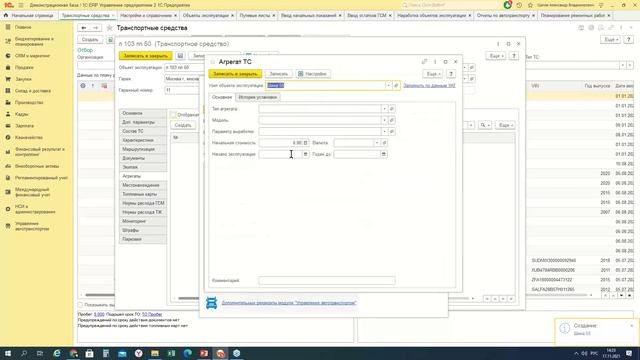The width and height of the screenshot is (640, 360).
Task: Switch to the 'История установки' tab
Action: pos(258,97)
